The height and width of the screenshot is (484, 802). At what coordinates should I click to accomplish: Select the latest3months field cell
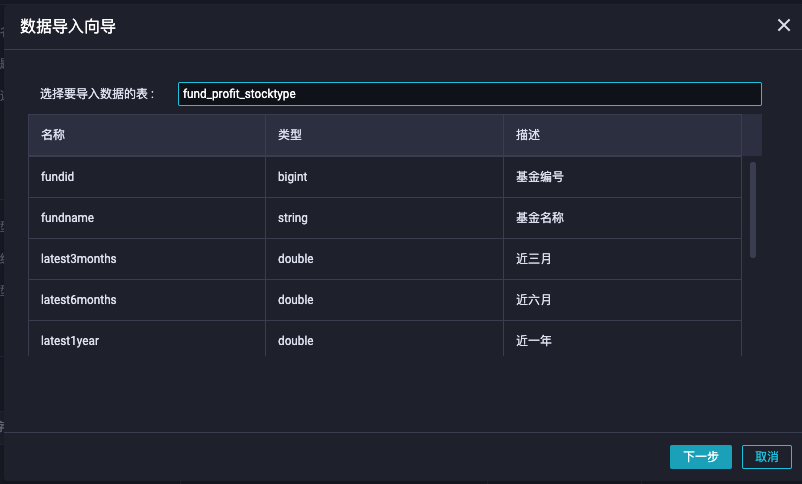(147, 259)
